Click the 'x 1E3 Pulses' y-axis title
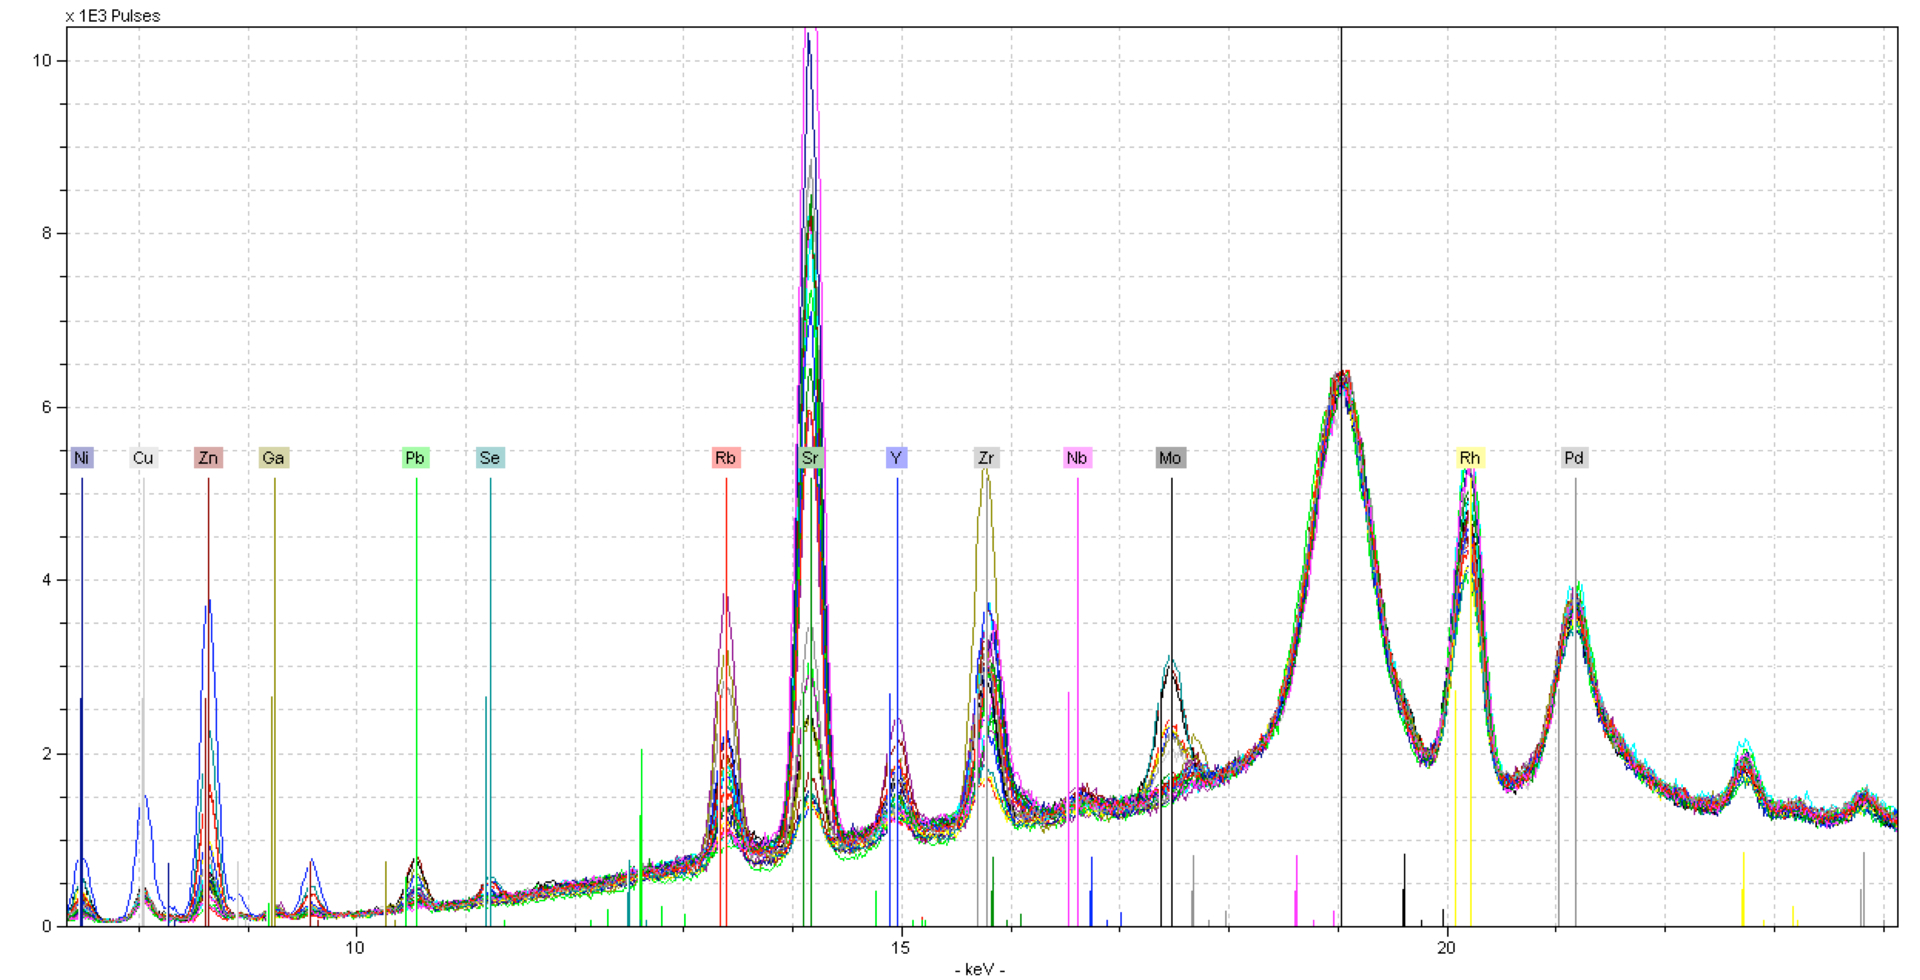1920x980 pixels. tap(113, 16)
